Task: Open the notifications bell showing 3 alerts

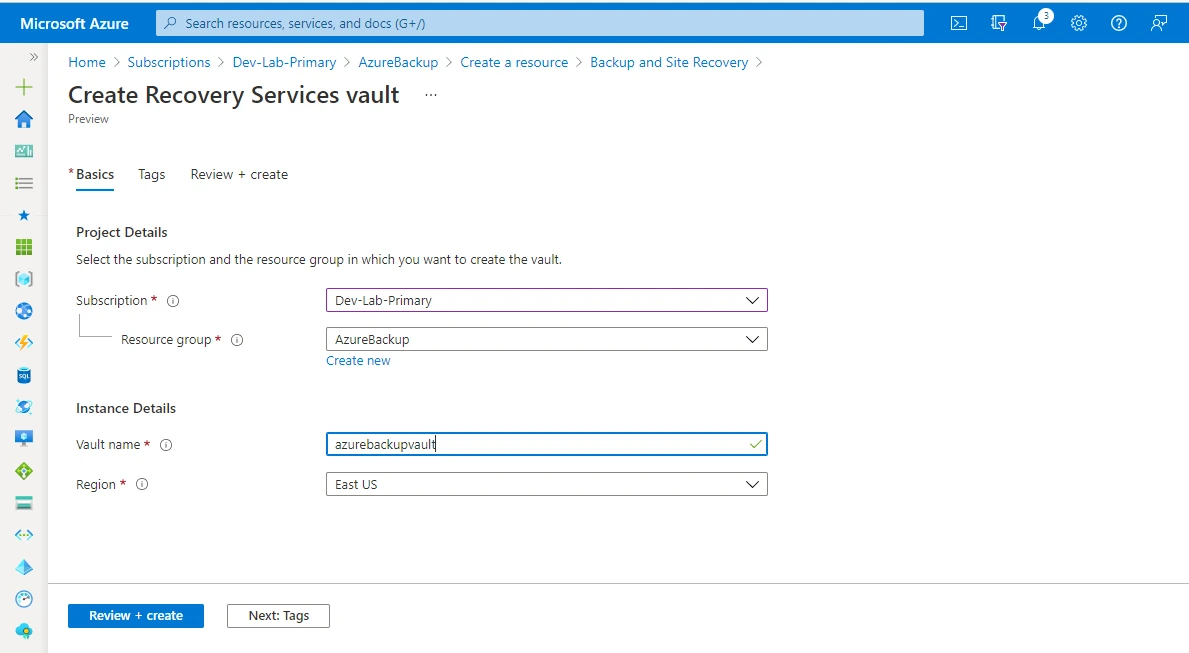Action: pos(1039,23)
